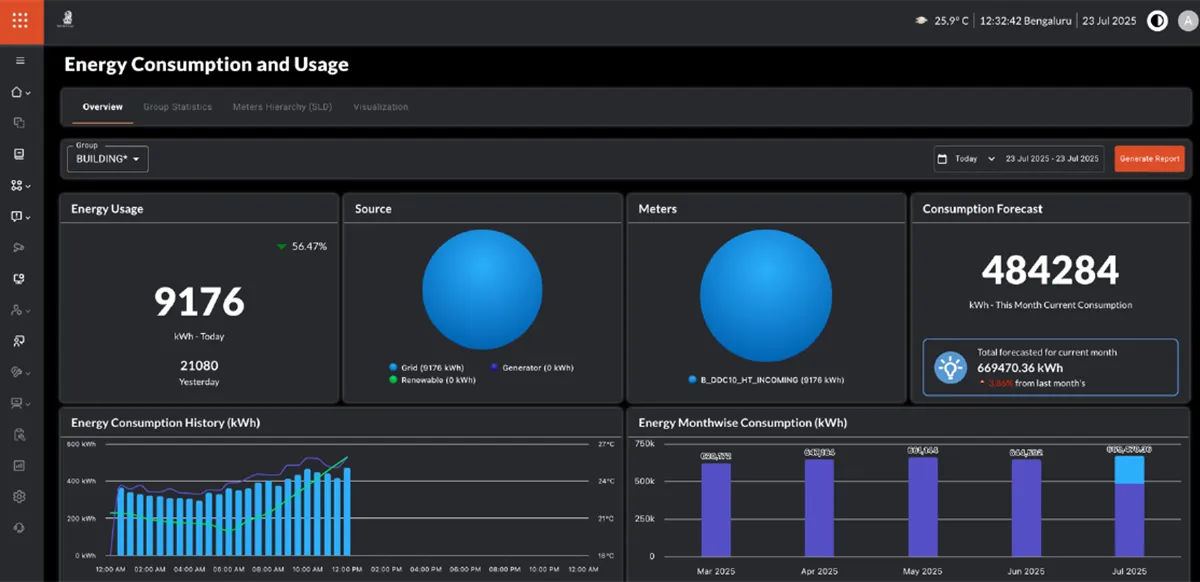This screenshot has width=1200, height=582.
Task: Open the bar chart reports sidebar icon
Action: [18, 466]
